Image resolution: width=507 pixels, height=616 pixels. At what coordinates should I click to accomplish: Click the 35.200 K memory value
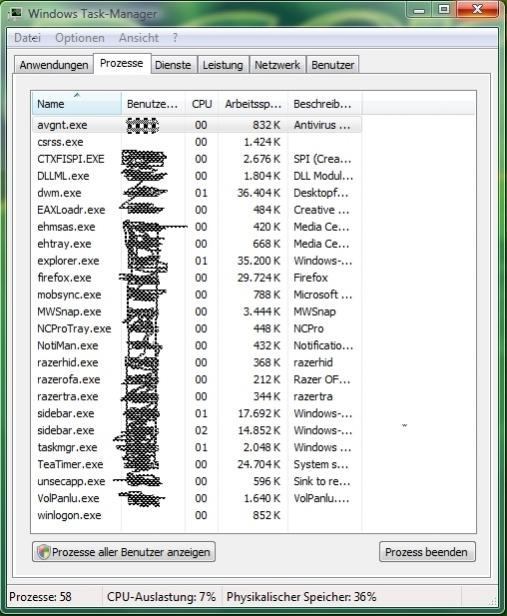pyautogui.click(x=258, y=260)
